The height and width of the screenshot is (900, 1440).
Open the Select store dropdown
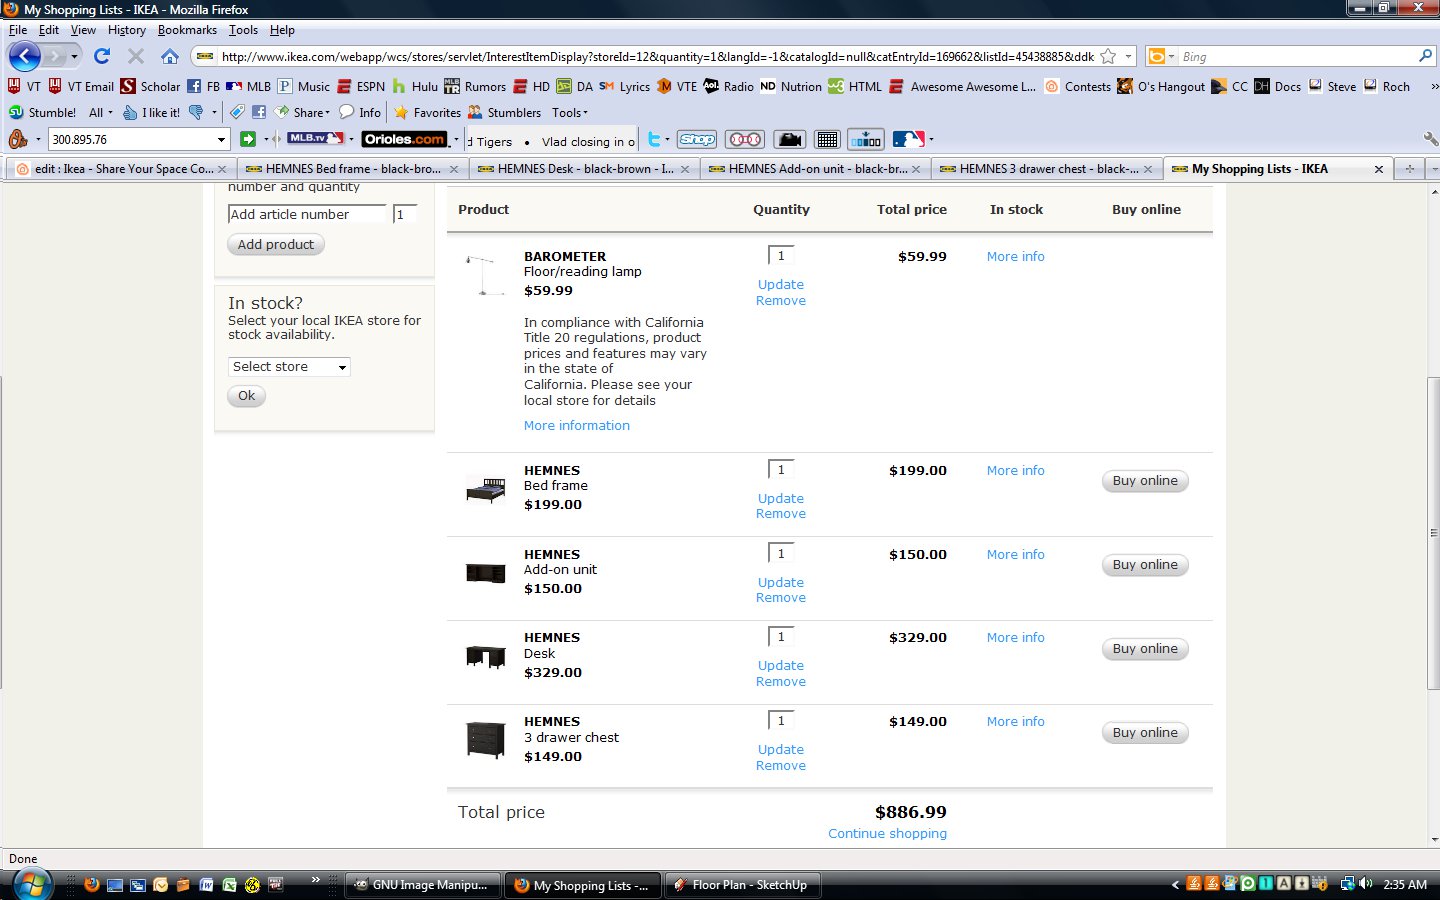289,367
